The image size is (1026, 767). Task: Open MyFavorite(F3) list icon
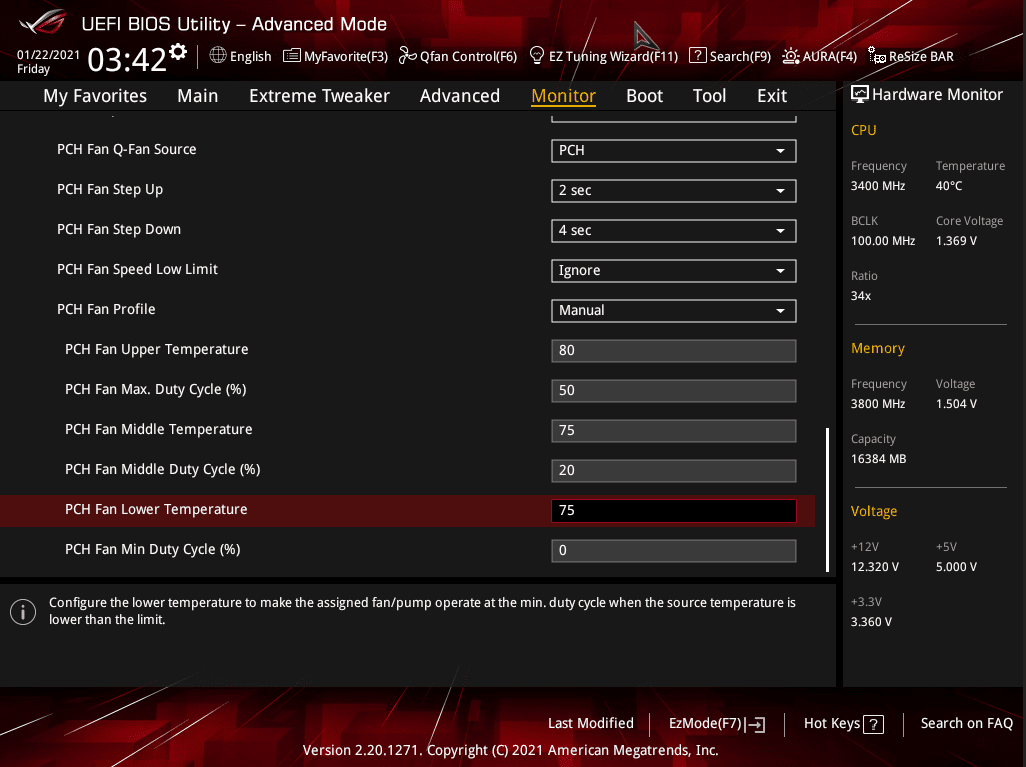(291, 56)
